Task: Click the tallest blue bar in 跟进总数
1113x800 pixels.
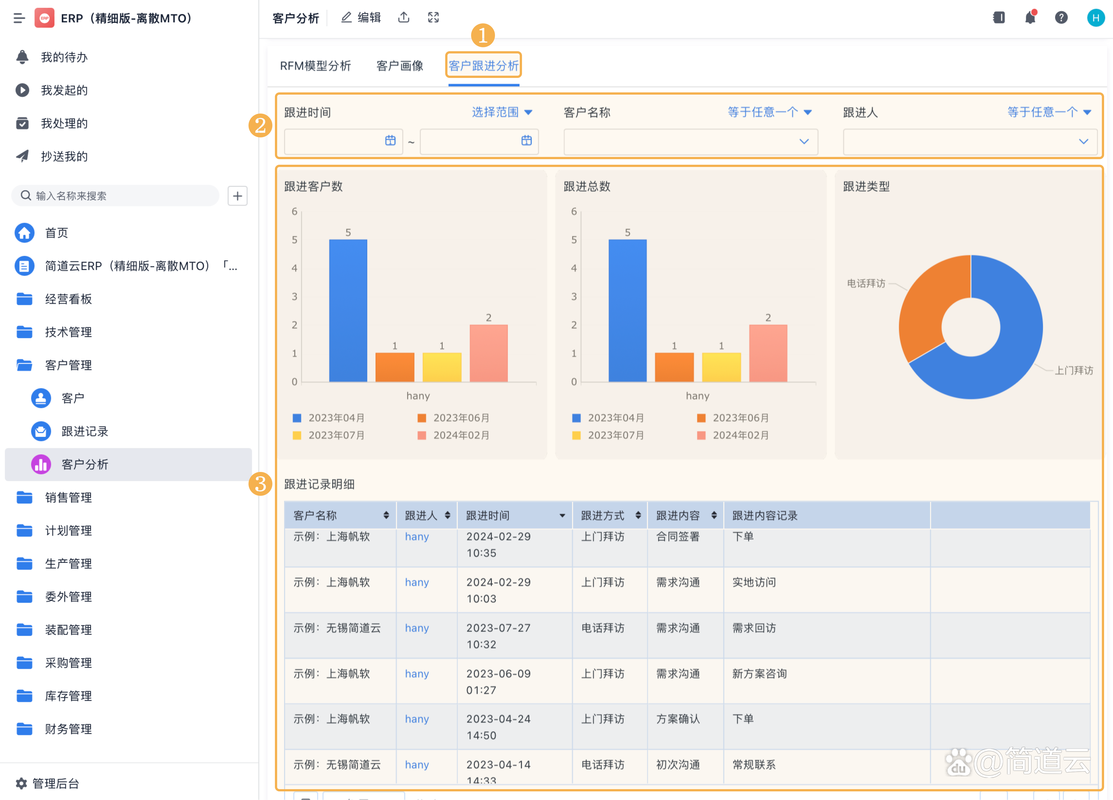Action: (627, 311)
